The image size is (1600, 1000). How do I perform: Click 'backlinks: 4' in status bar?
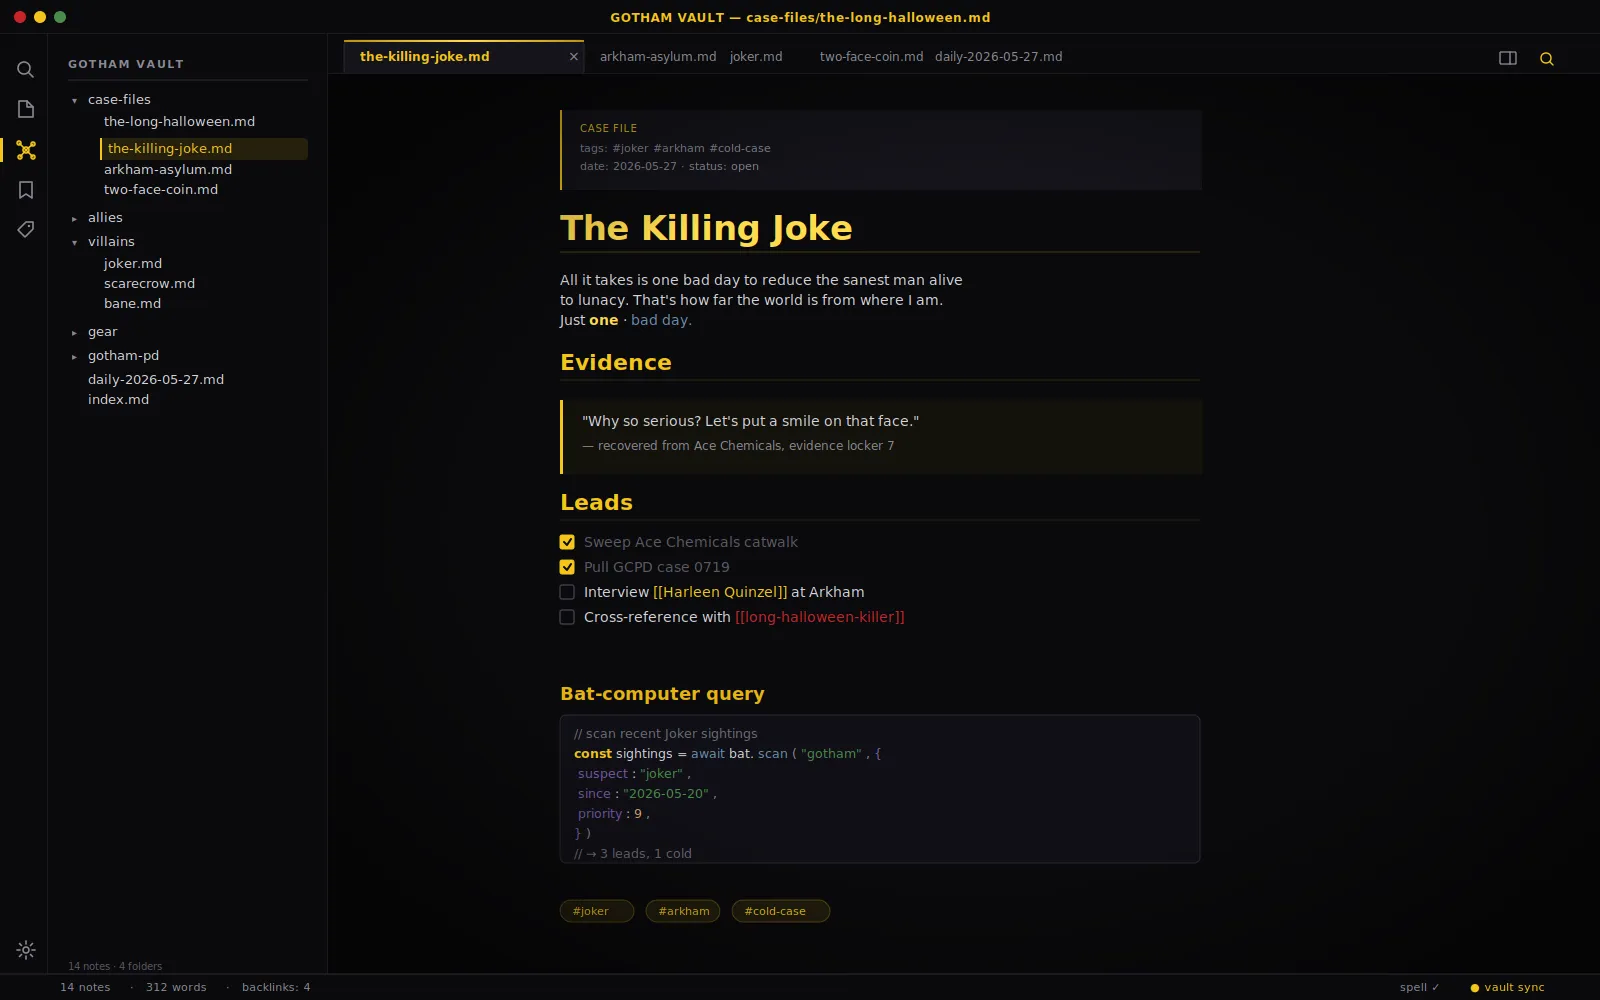tap(276, 988)
